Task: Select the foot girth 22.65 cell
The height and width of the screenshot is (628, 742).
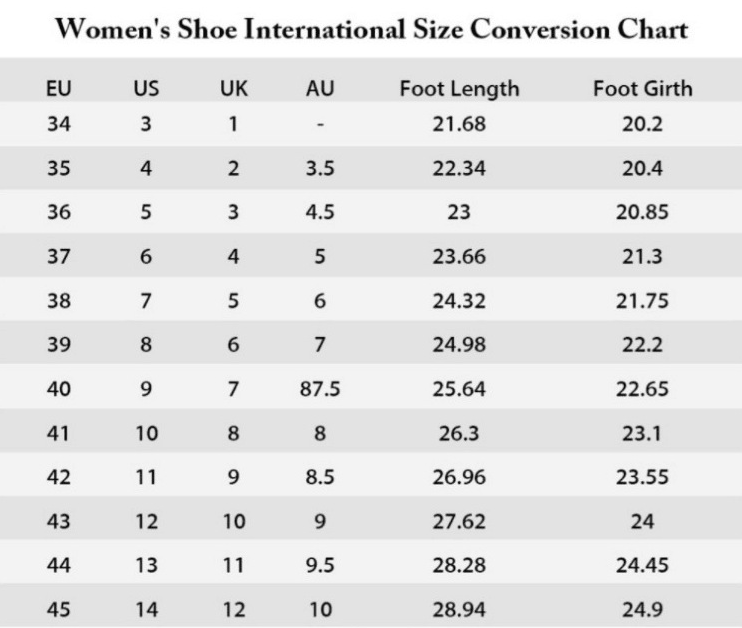Action: coord(642,389)
